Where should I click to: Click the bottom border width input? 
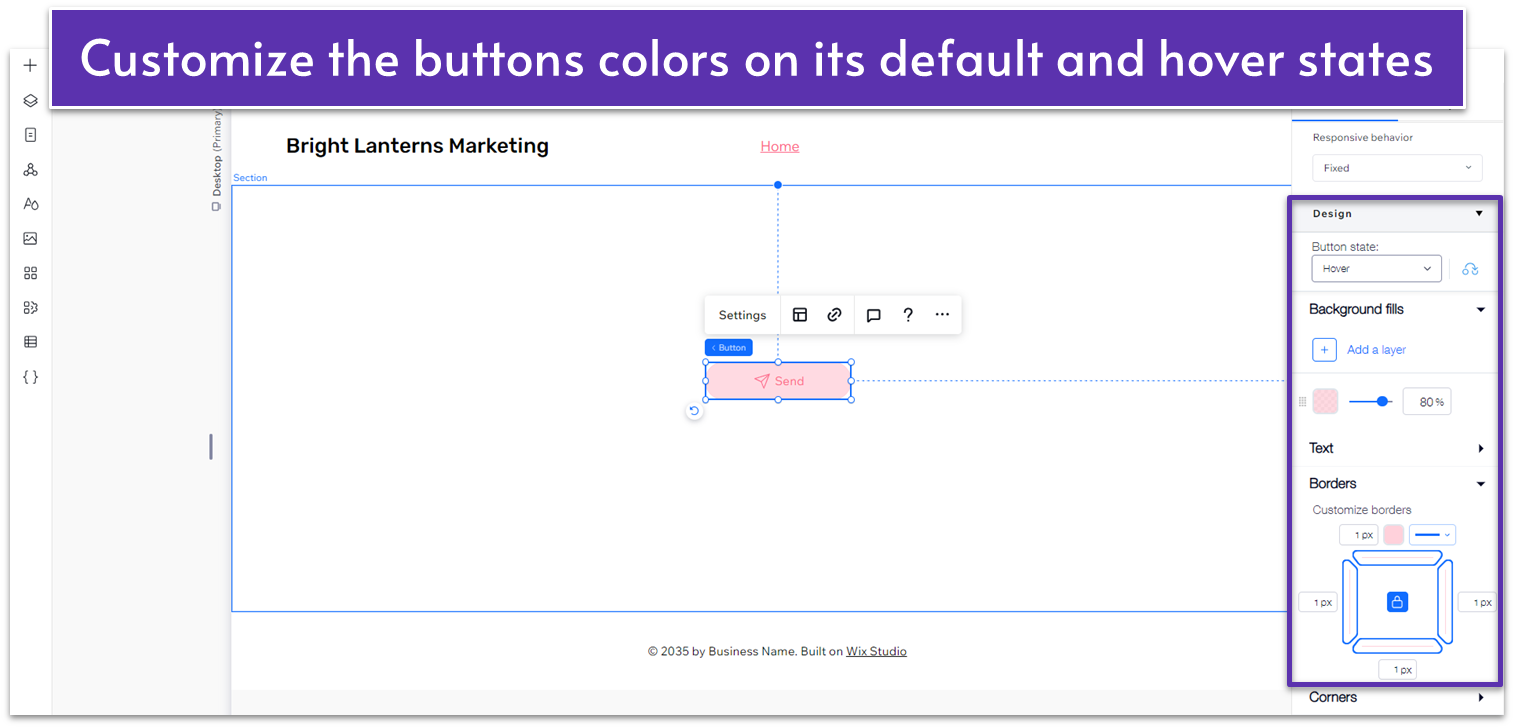(1397, 670)
